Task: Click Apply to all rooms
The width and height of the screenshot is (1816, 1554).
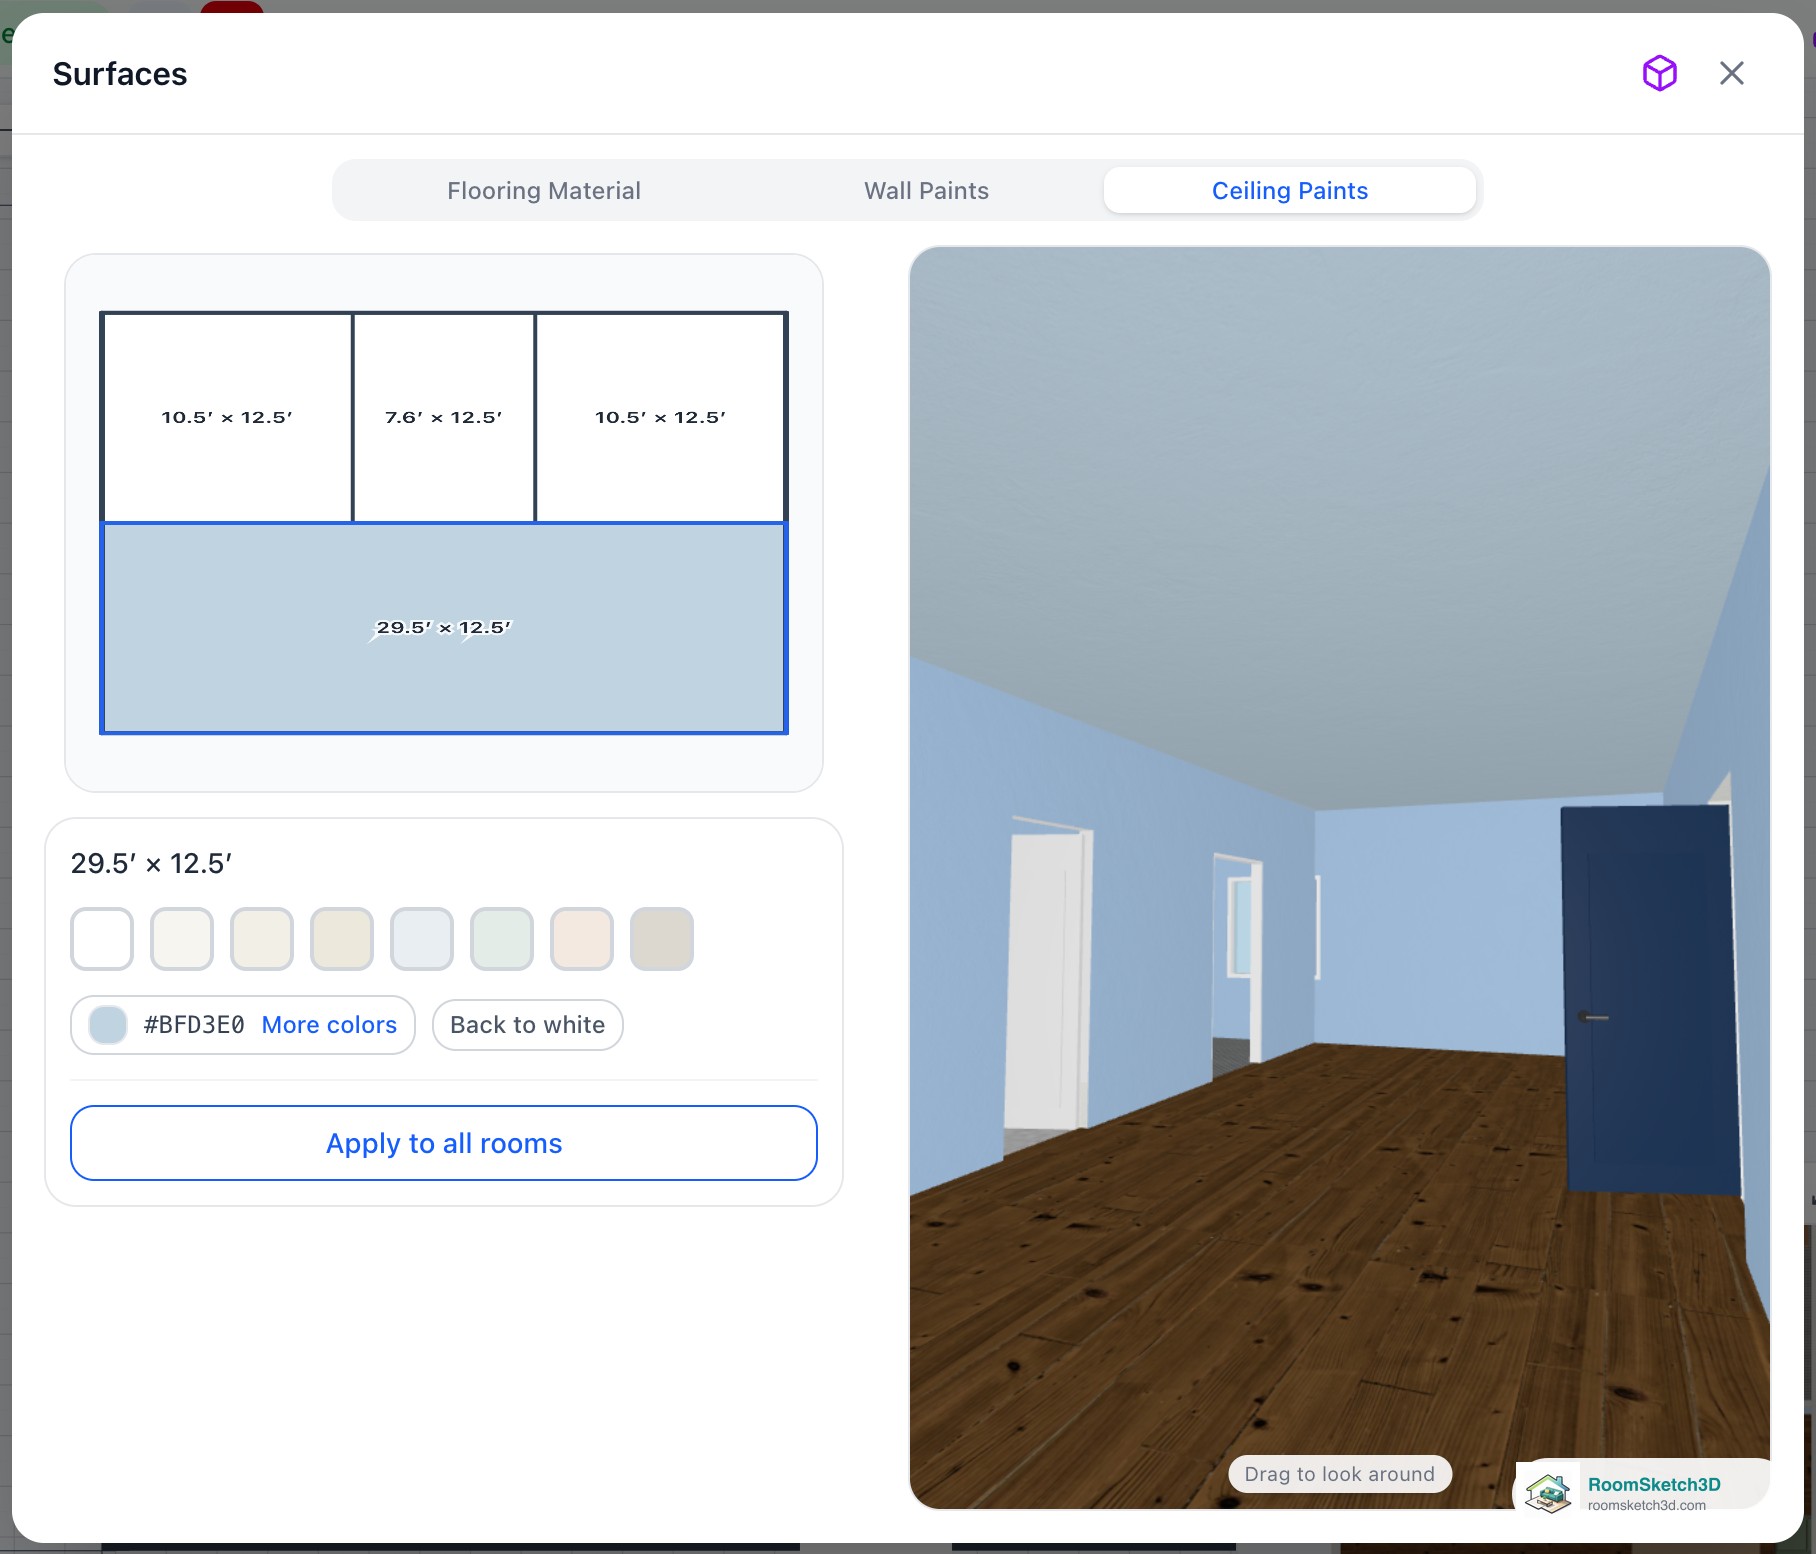Action: [x=444, y=1143]
